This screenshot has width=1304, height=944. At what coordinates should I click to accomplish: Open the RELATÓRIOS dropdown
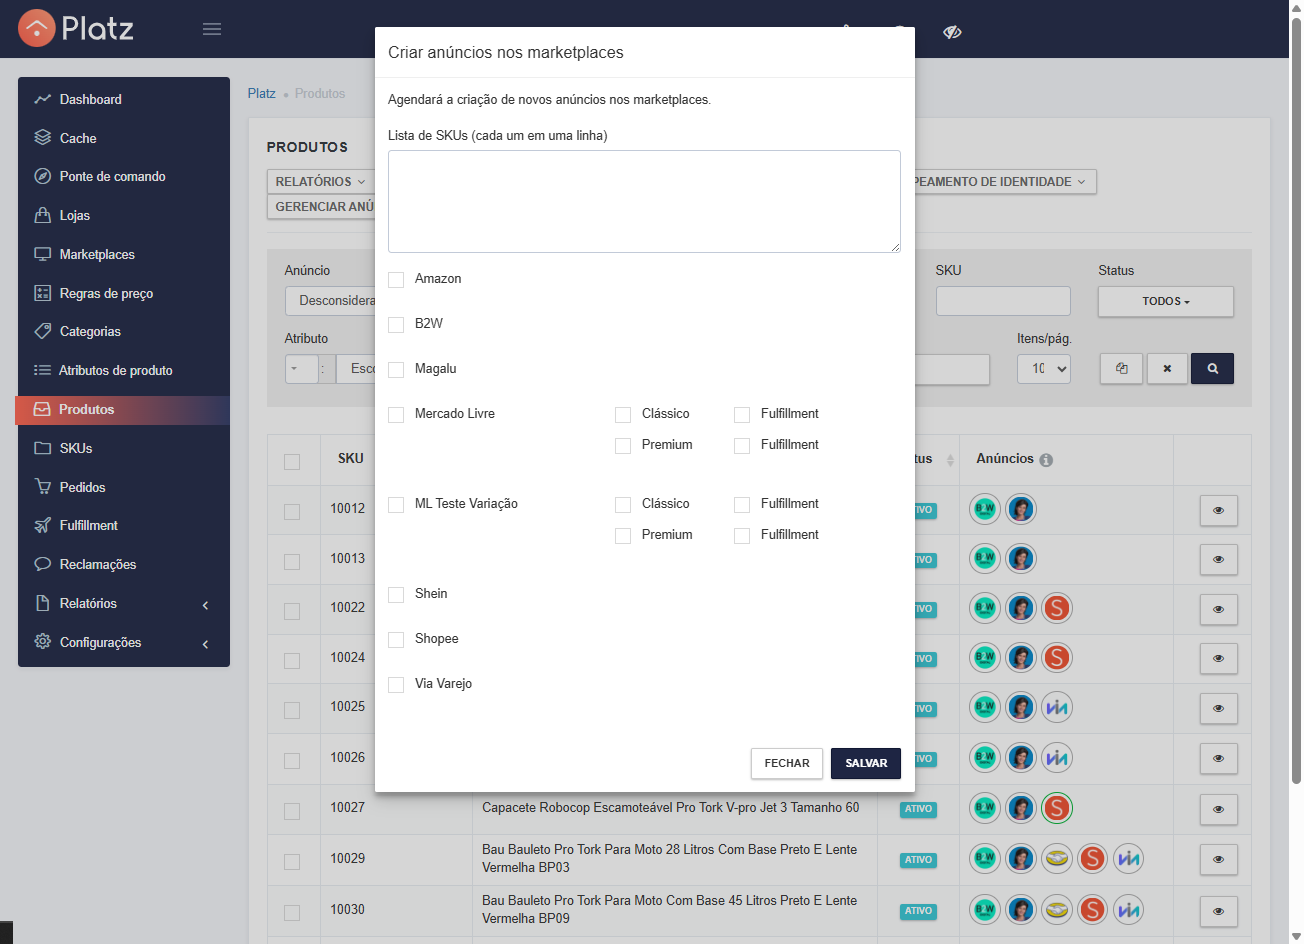tap(320, 181)
